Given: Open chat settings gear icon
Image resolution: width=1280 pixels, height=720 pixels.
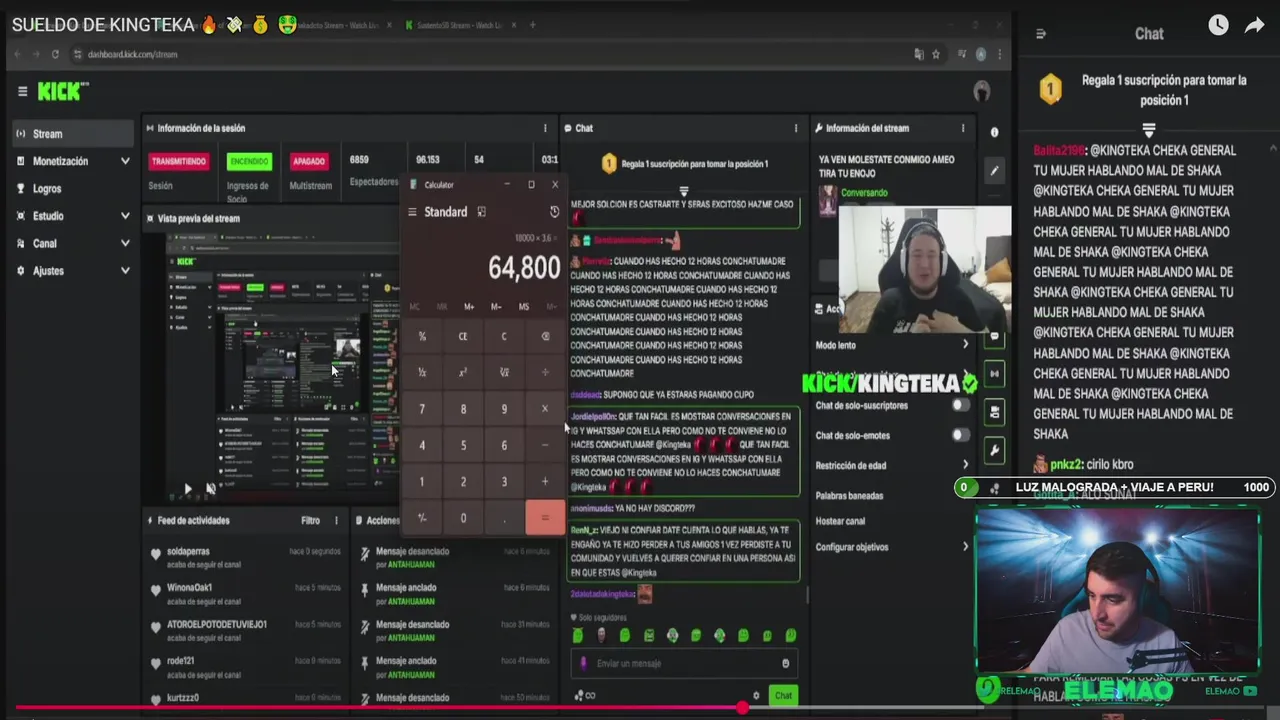Looking at the screenshot, I should click(756, 695).
